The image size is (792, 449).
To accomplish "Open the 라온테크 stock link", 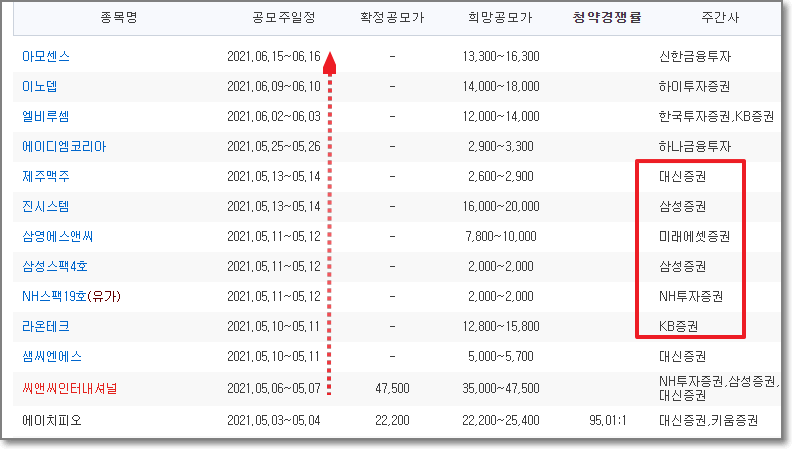I will tap(46, 326).
